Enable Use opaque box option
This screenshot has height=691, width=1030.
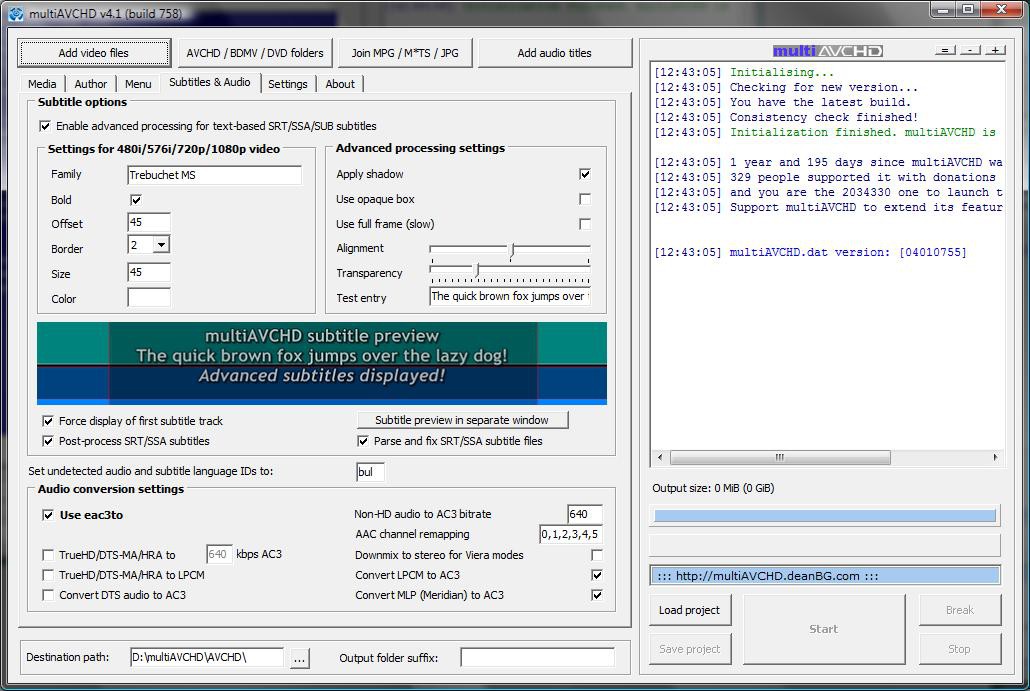pyautogui.click(x=585, y=199)
